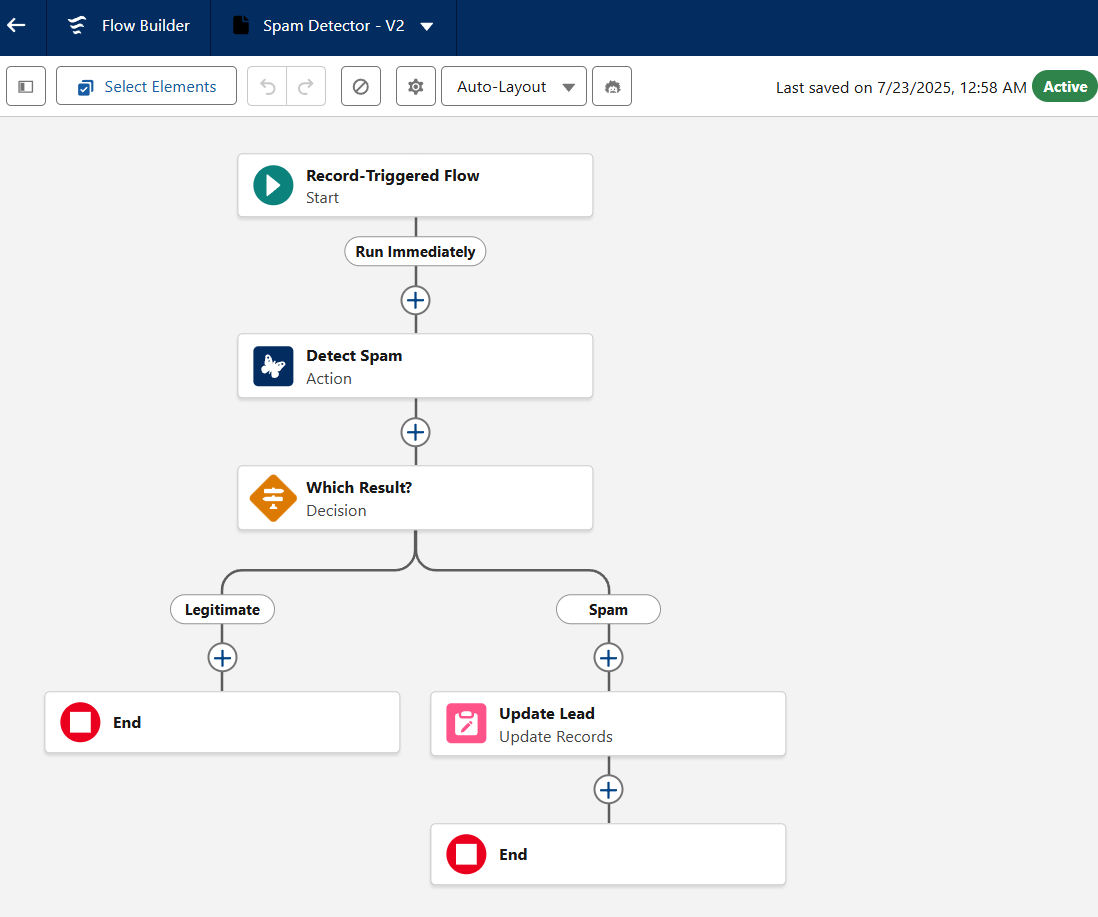Add element under Legitimate branch
Image resolution: width=1098 pixels, height=917 pixels.
(222, 658)
